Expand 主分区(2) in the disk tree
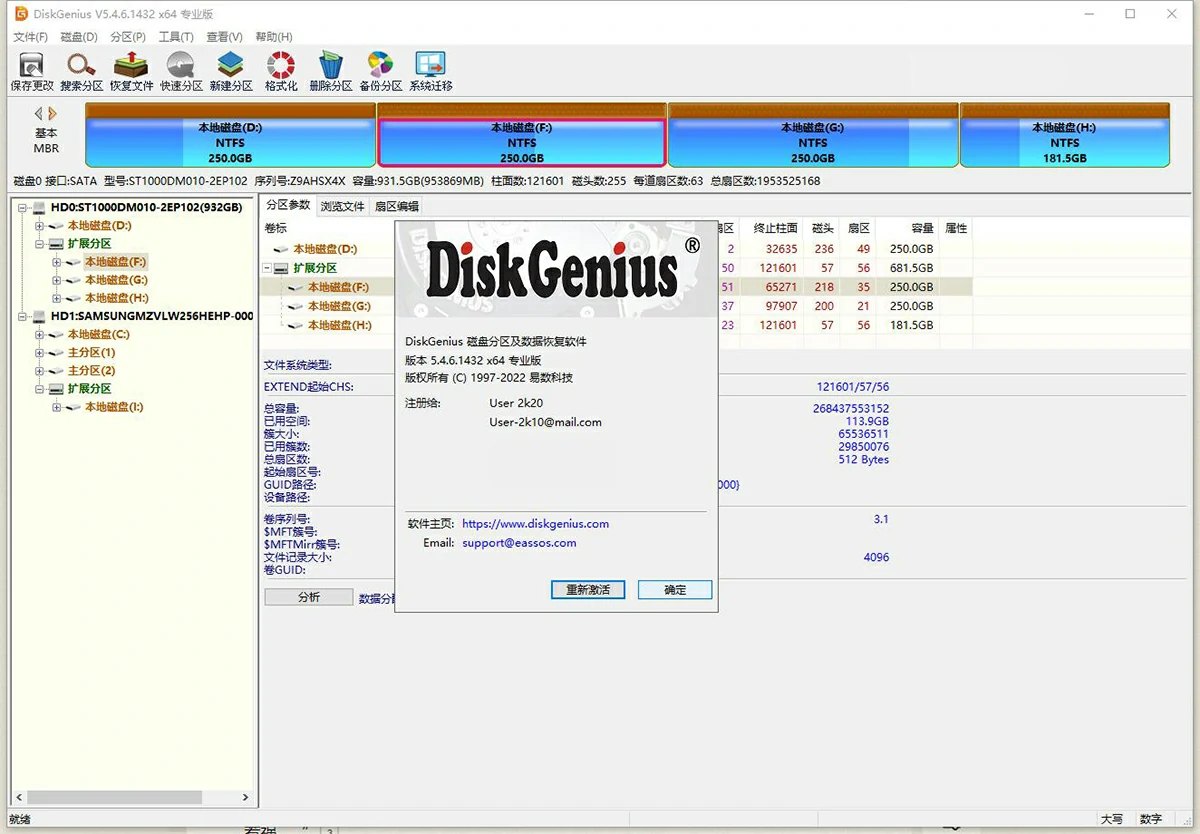 tap(39, 370)
